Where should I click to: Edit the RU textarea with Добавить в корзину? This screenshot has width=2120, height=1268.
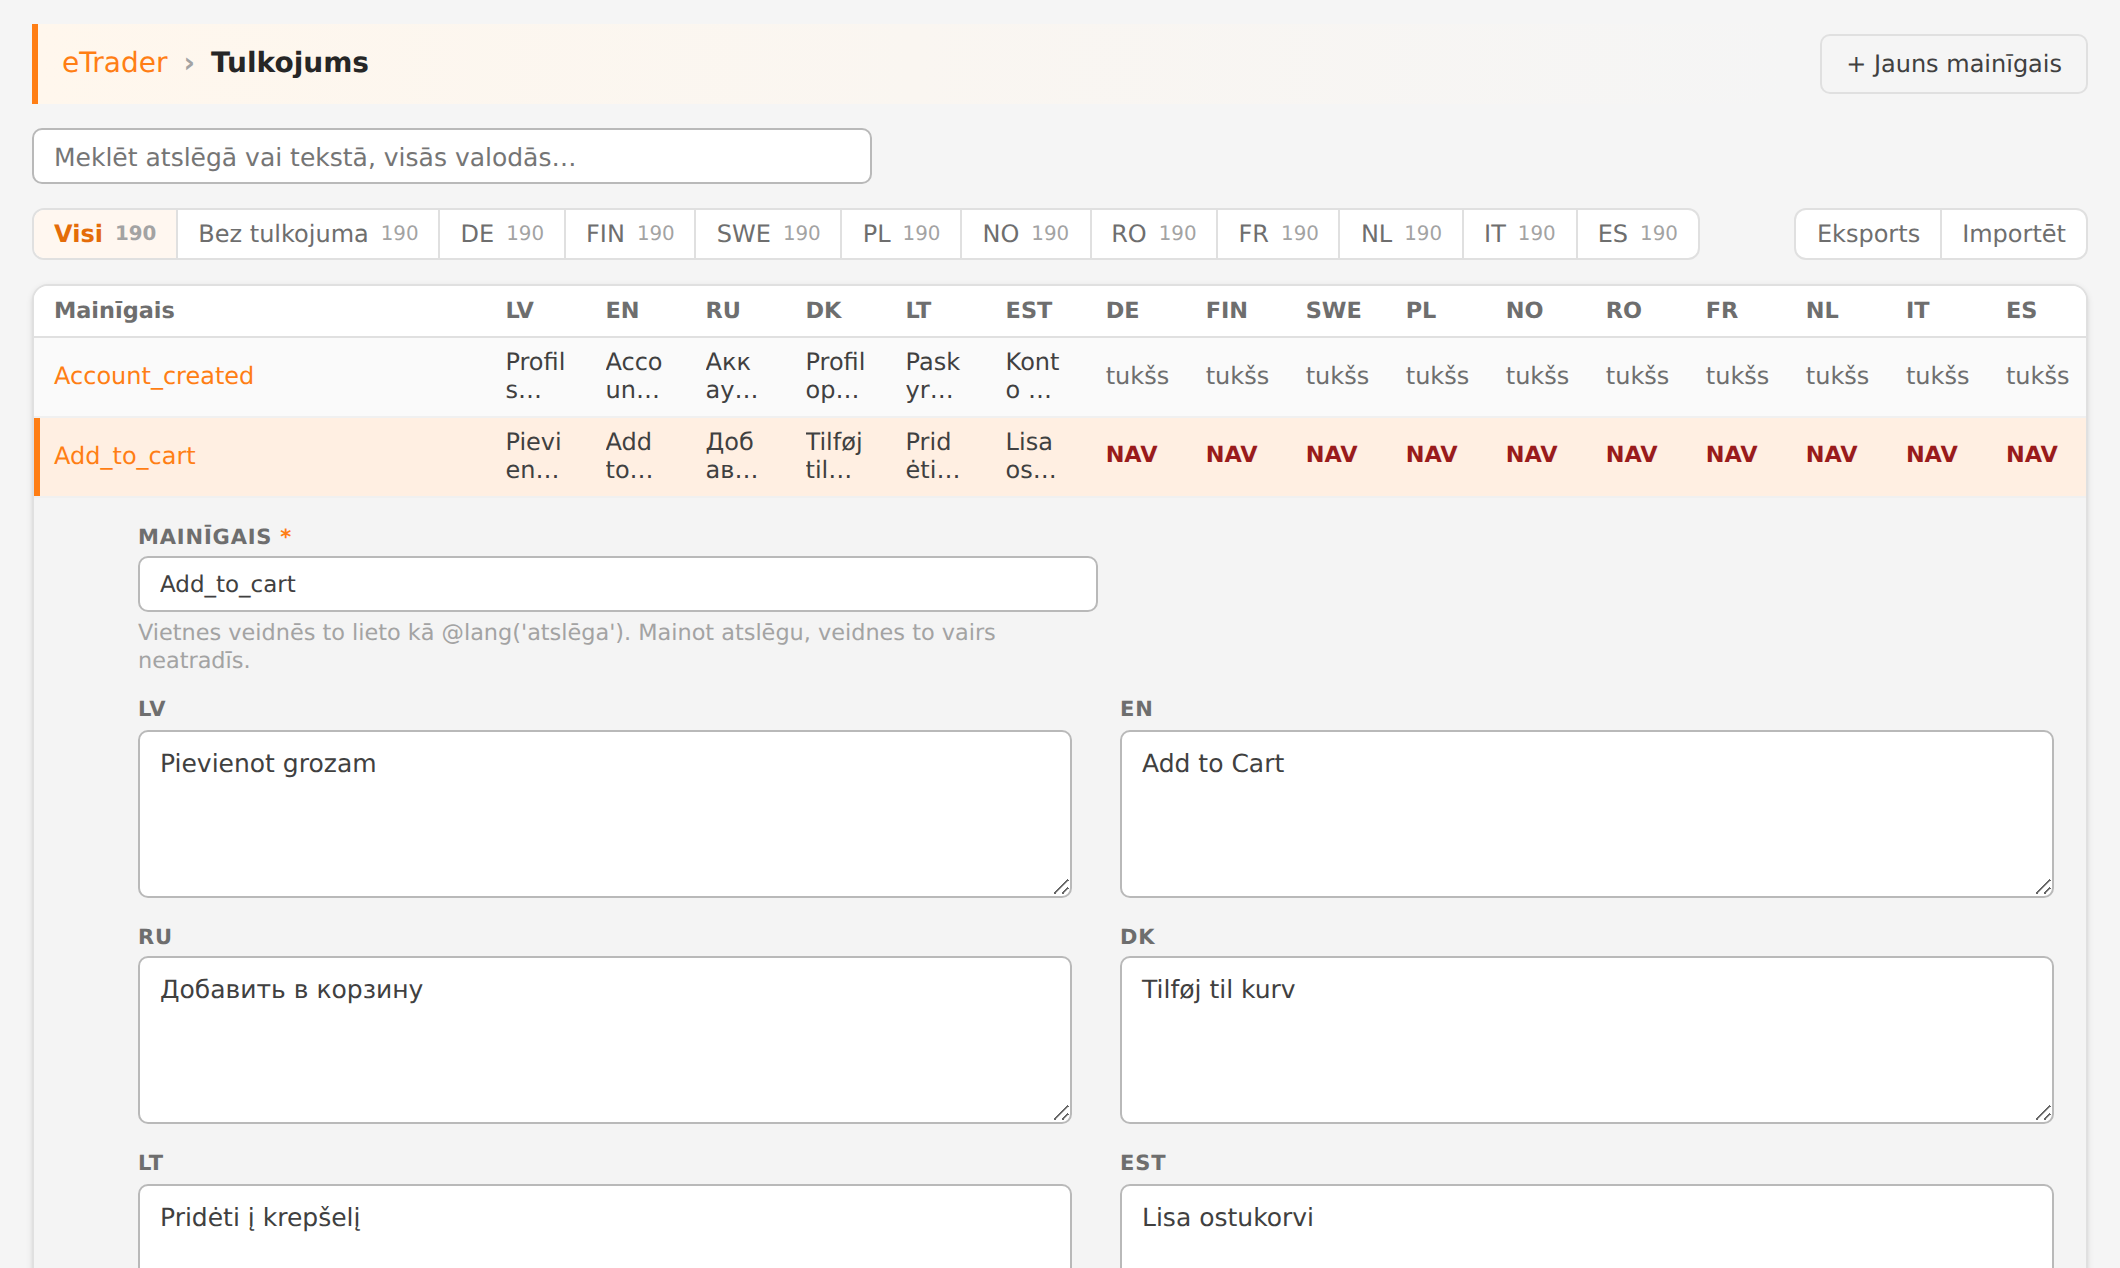[604, 1040]
